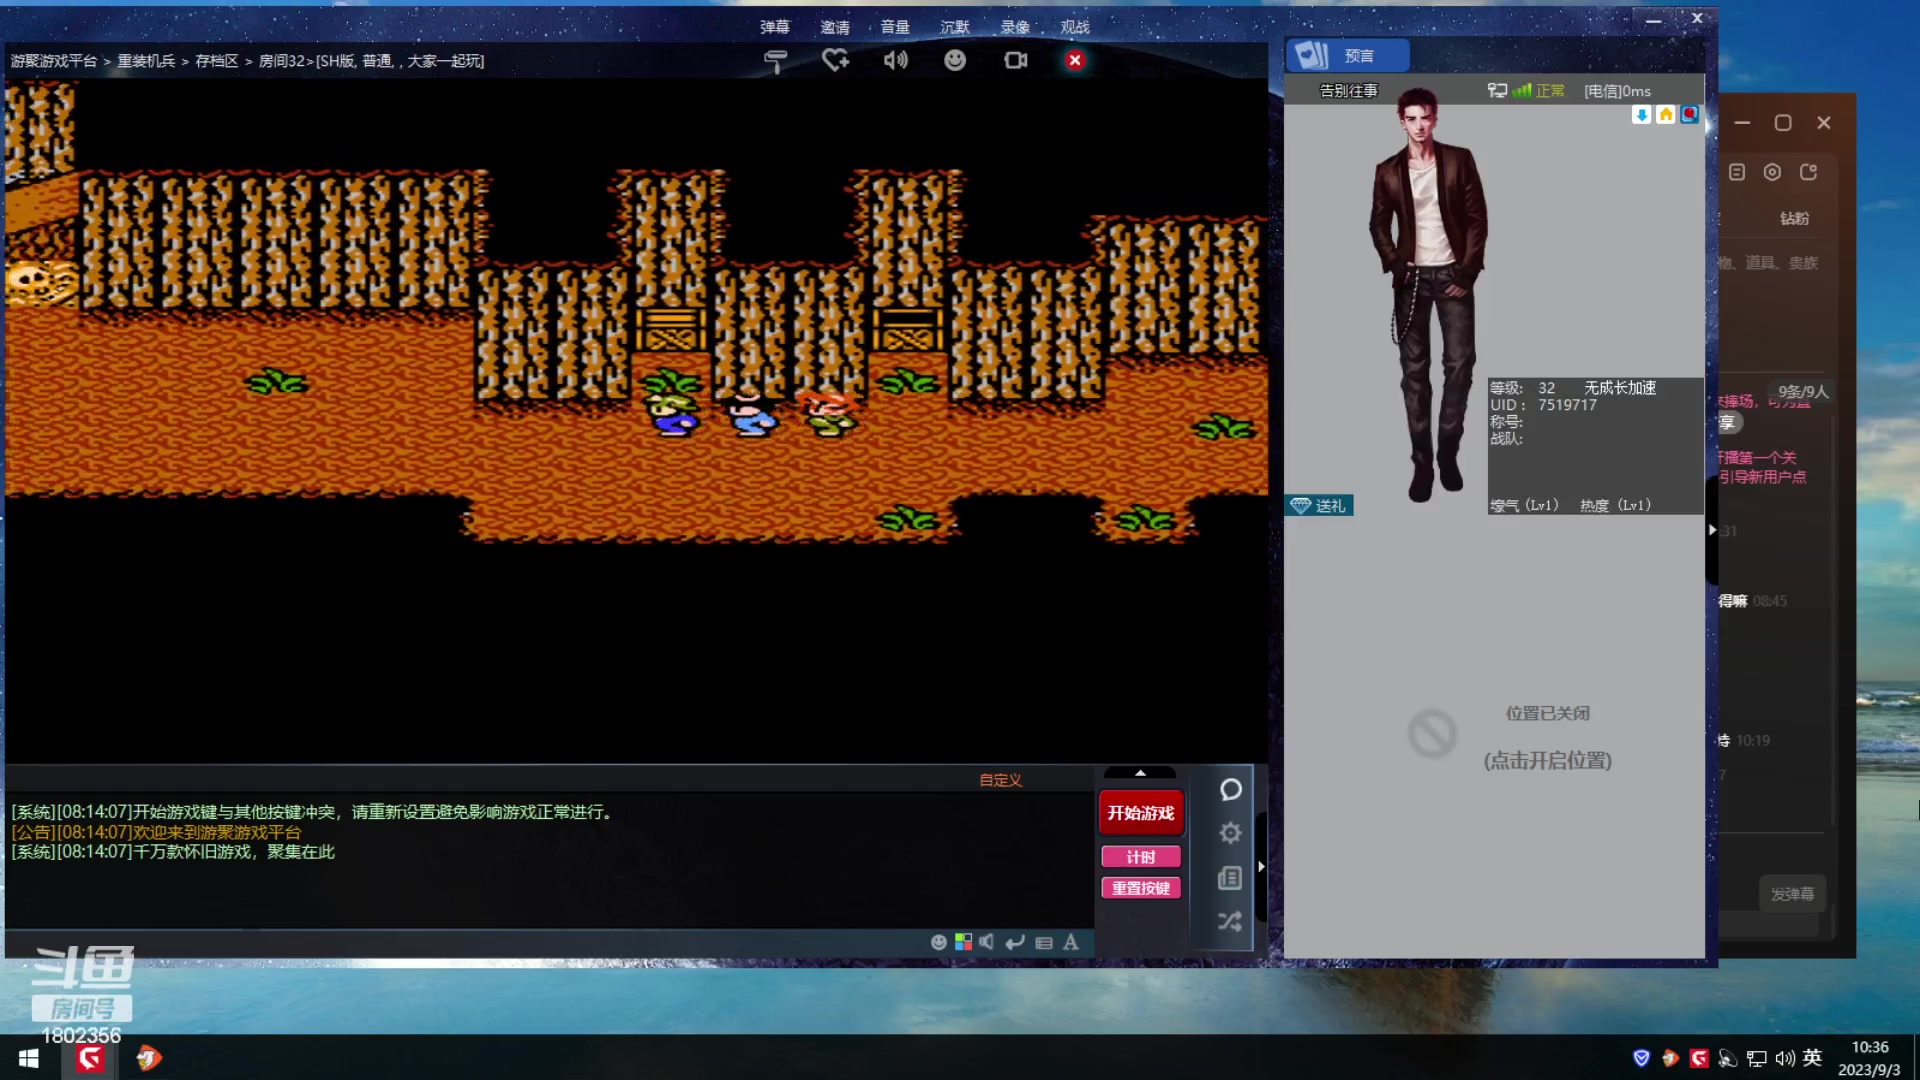
Task: Click the font A icon in chat toolbar
Action: pos(1071,942)
